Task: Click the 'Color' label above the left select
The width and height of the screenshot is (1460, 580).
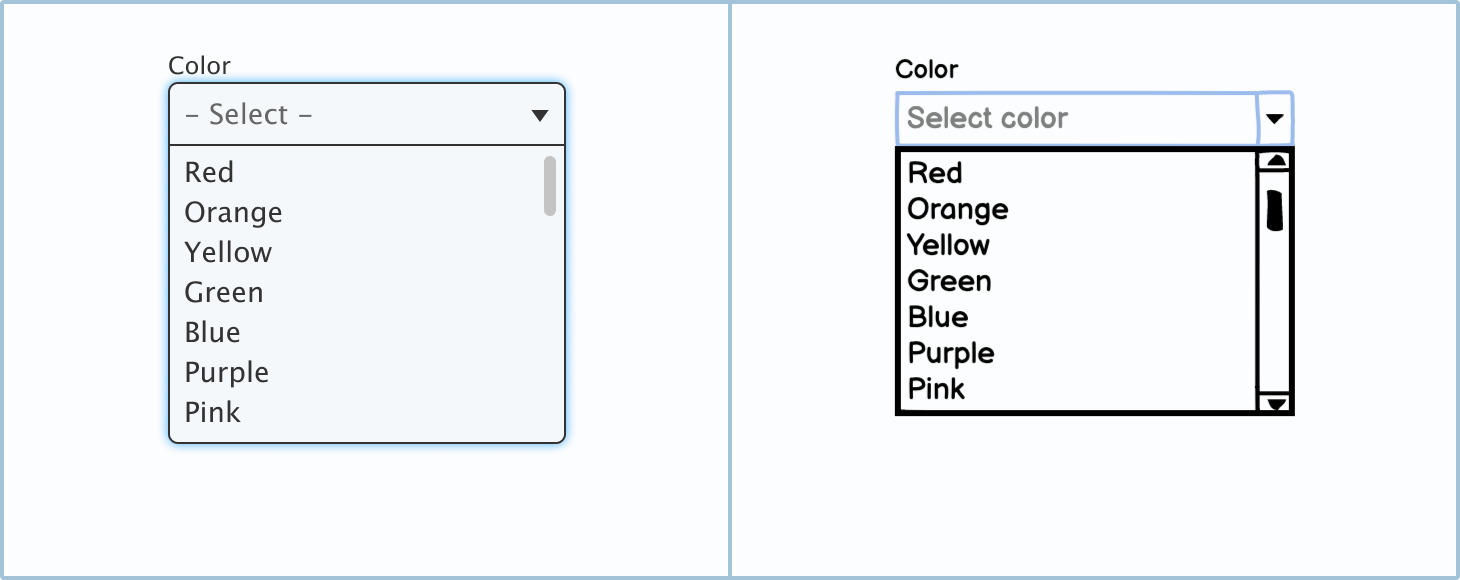Action: [199, 65]
